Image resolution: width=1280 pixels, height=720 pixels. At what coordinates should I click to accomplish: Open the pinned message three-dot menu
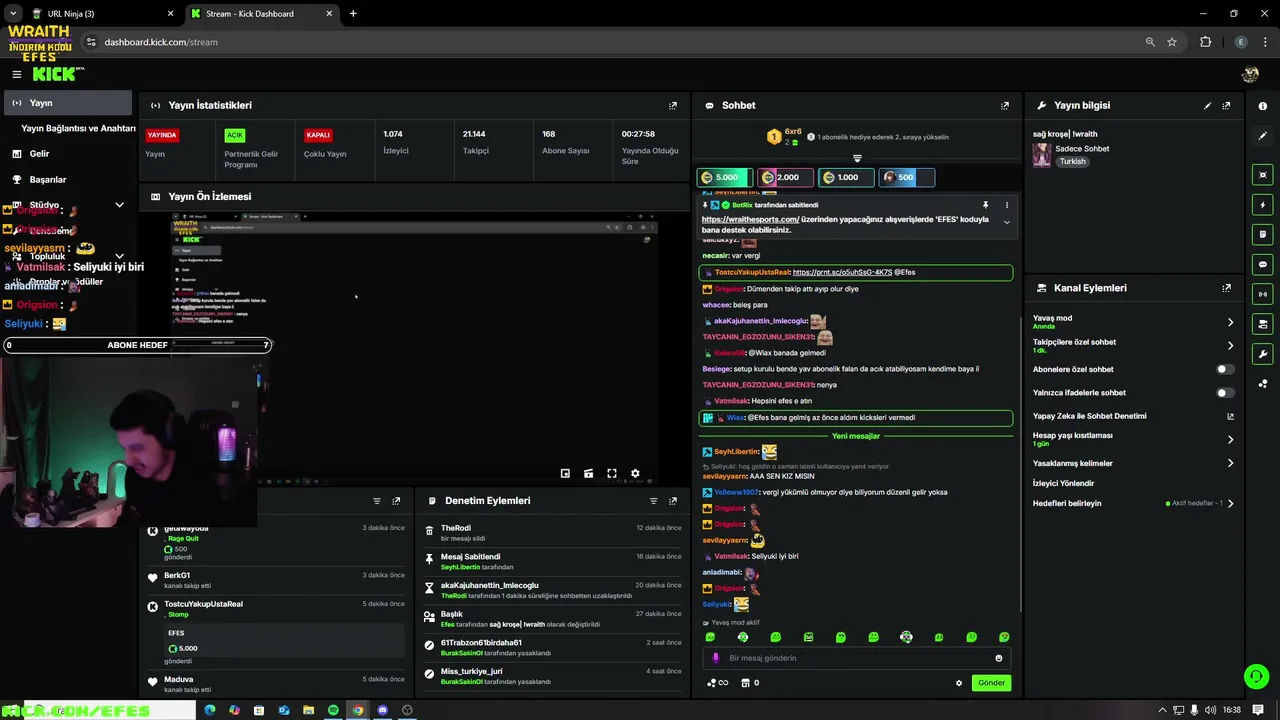click(1006, 205)
